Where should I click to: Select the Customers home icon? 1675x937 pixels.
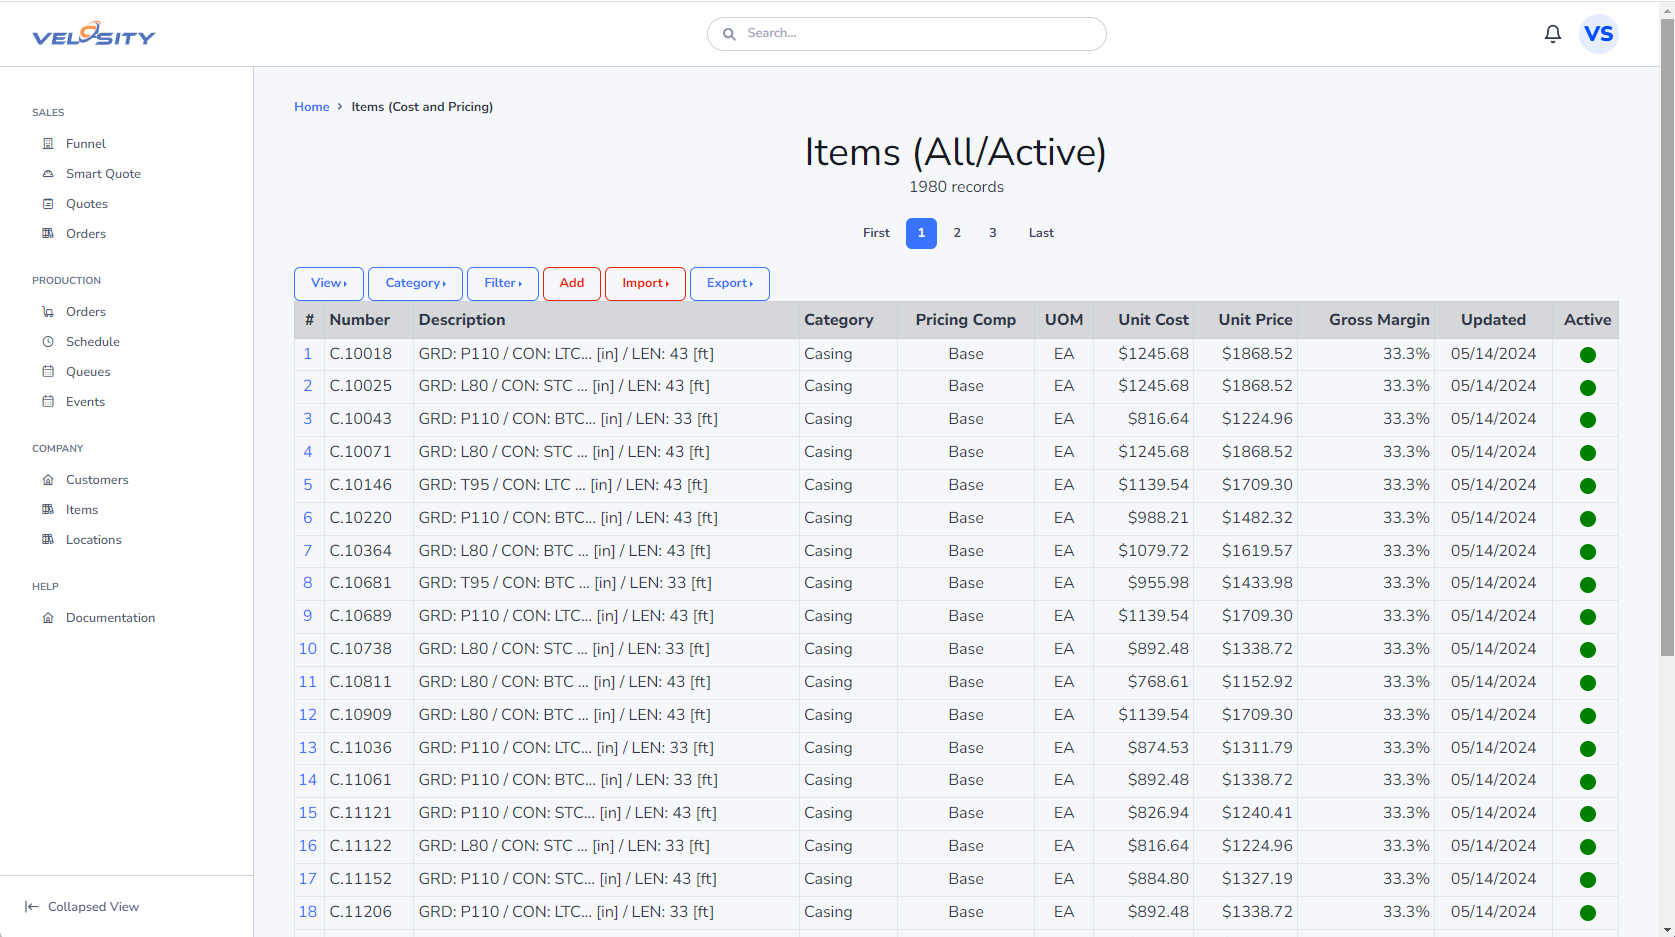[x=48, y=480]
